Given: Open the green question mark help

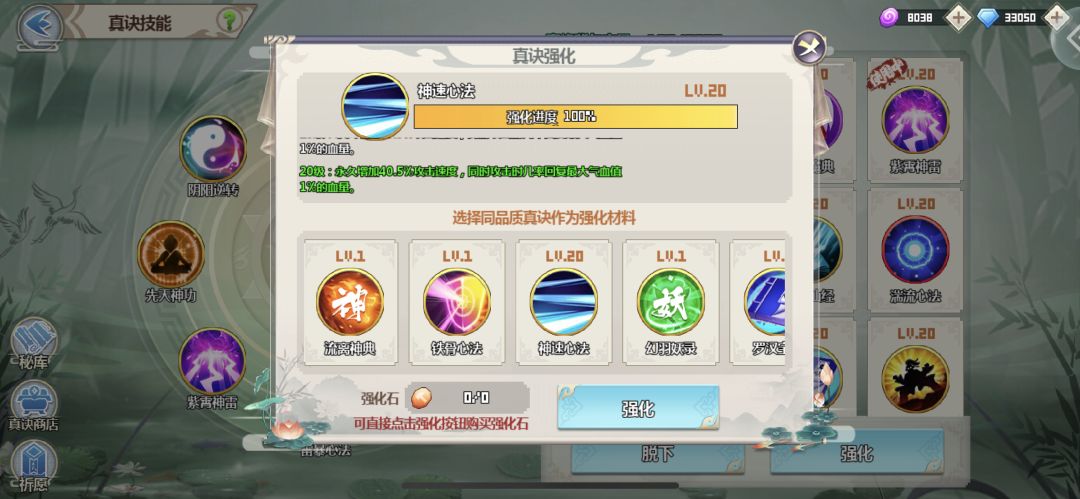Looking at the screenshot, I should click(229, 21).
